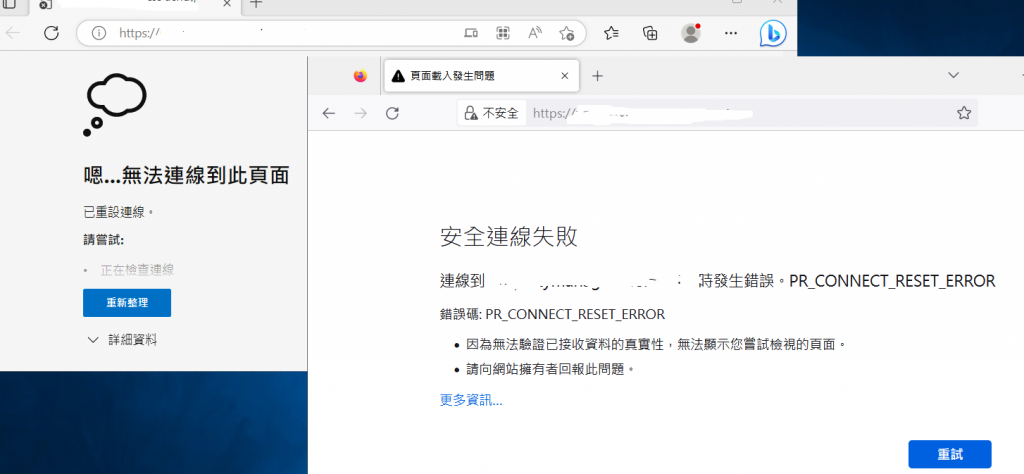Viewport: 1024px width, 474px height.
Task: Open the list all tabs dropdown in Firefox
Action: point(953,75)
